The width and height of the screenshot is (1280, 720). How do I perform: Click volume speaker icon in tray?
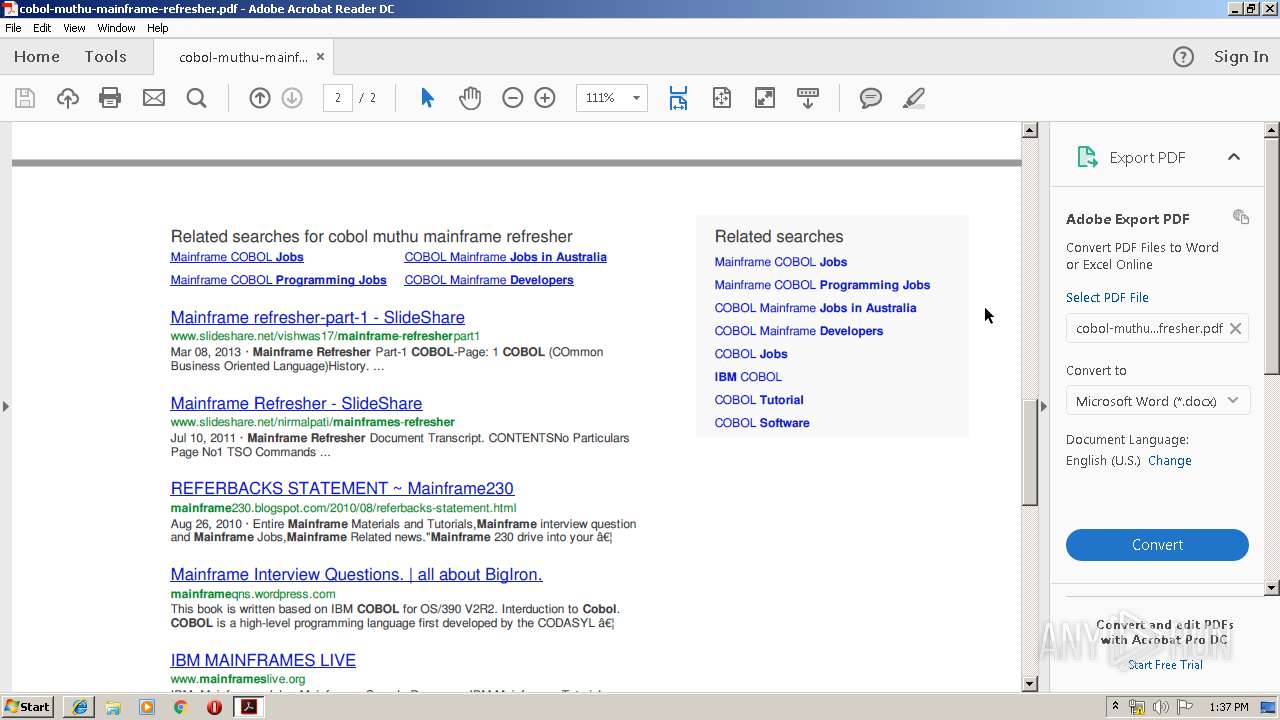[x=1161, y=707]
